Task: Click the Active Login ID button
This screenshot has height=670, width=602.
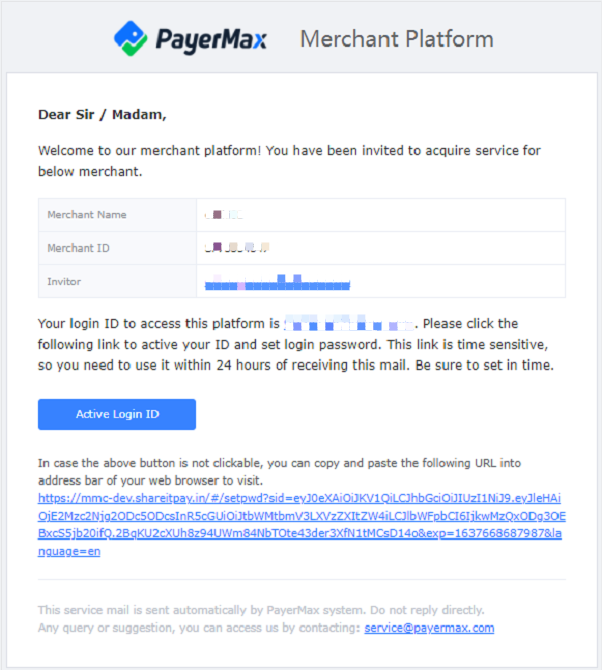Action: click(117, 414)
